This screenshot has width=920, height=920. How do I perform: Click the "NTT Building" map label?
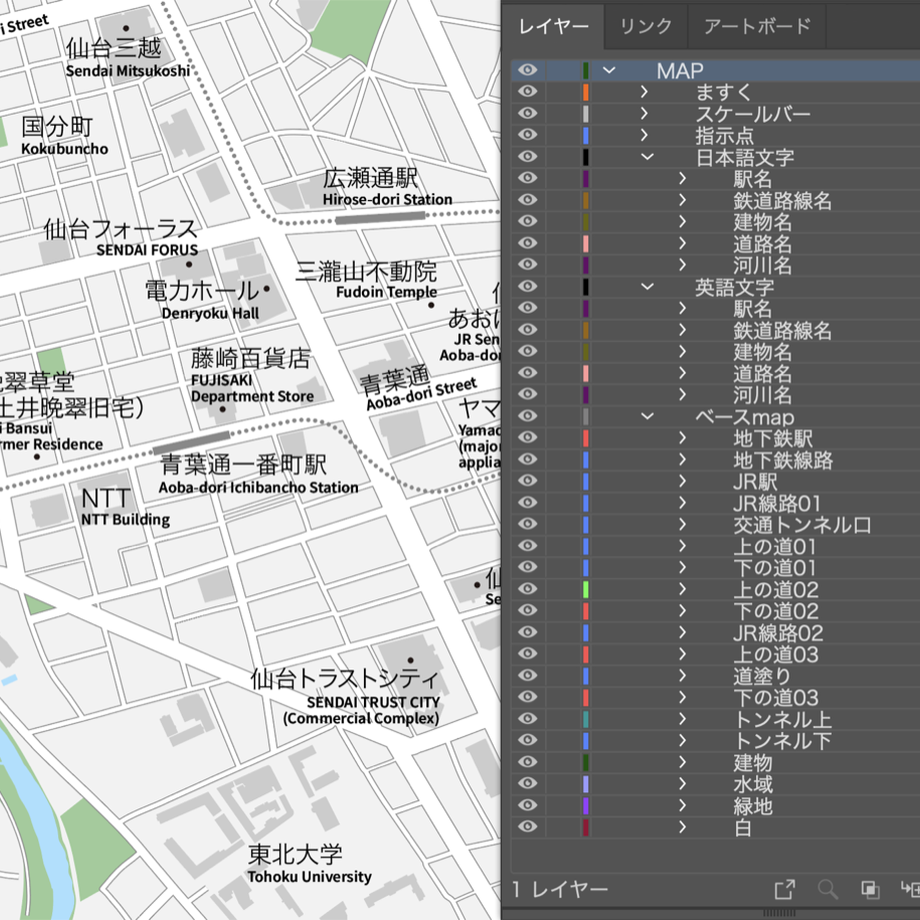click(x=126, y=519)
